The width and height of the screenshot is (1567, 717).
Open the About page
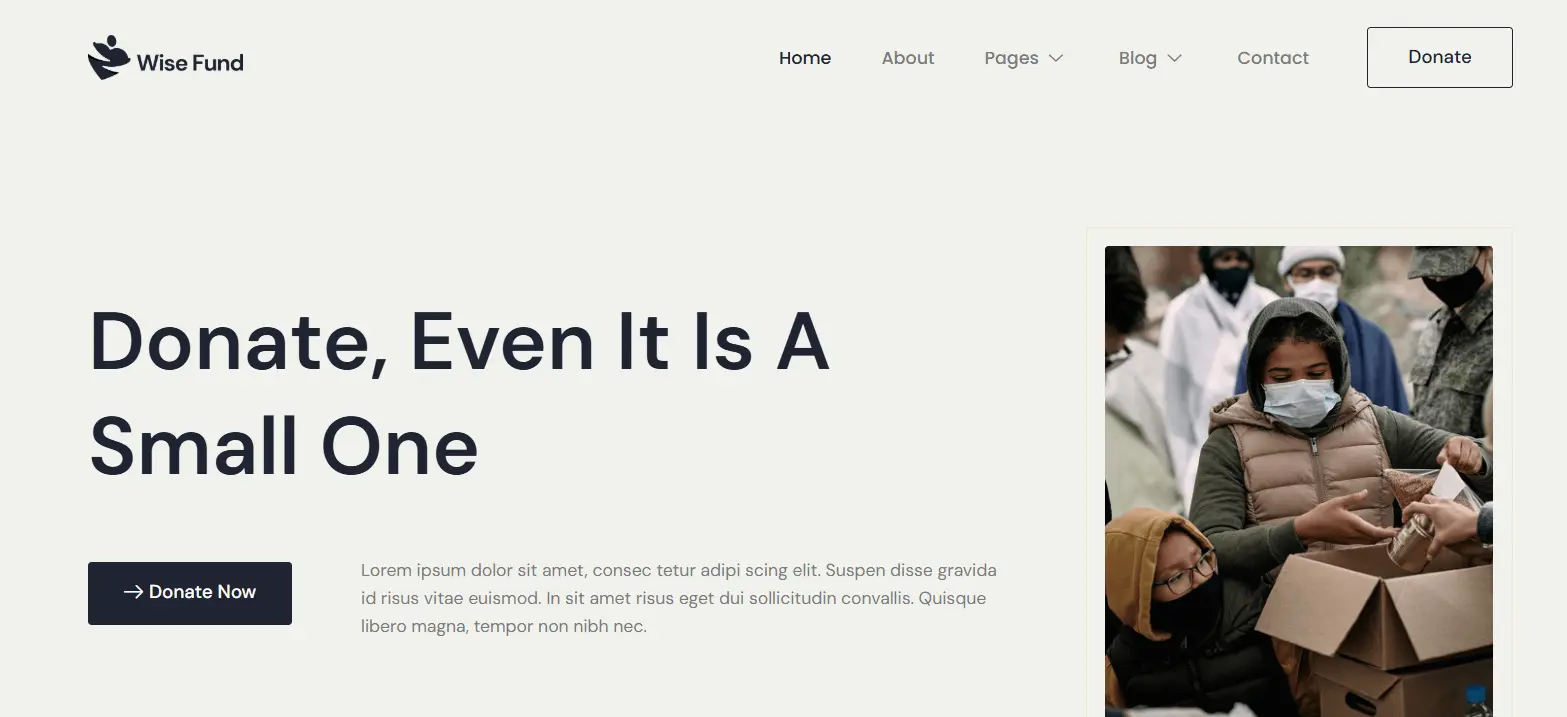(908, 58)
